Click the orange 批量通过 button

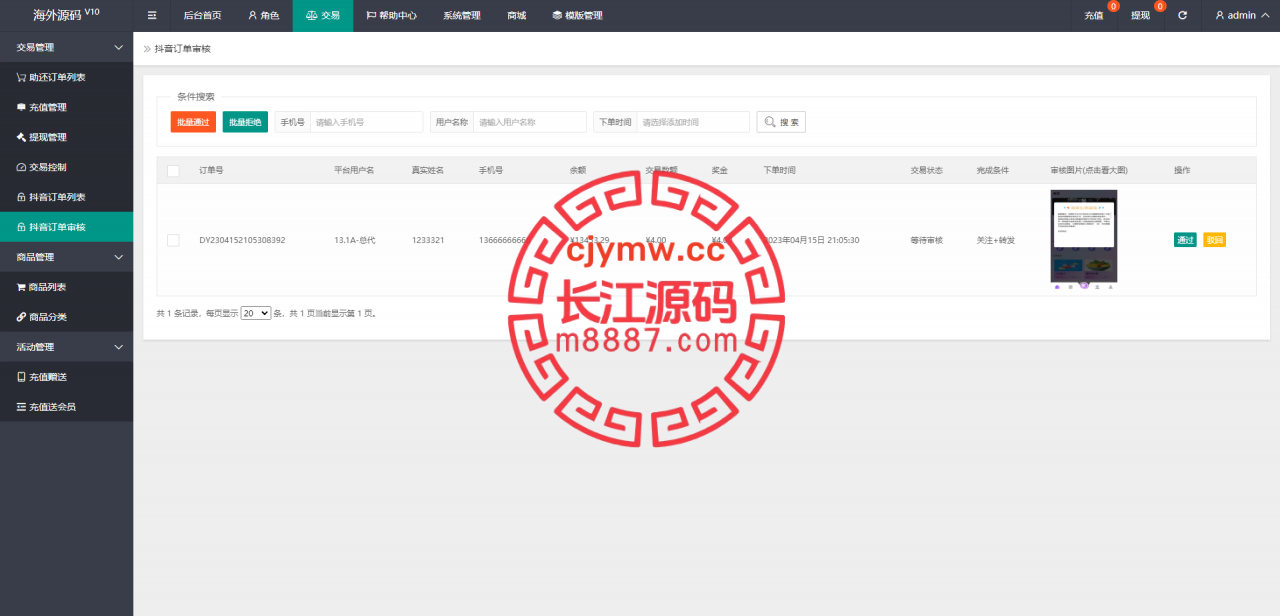coord(193,122)
